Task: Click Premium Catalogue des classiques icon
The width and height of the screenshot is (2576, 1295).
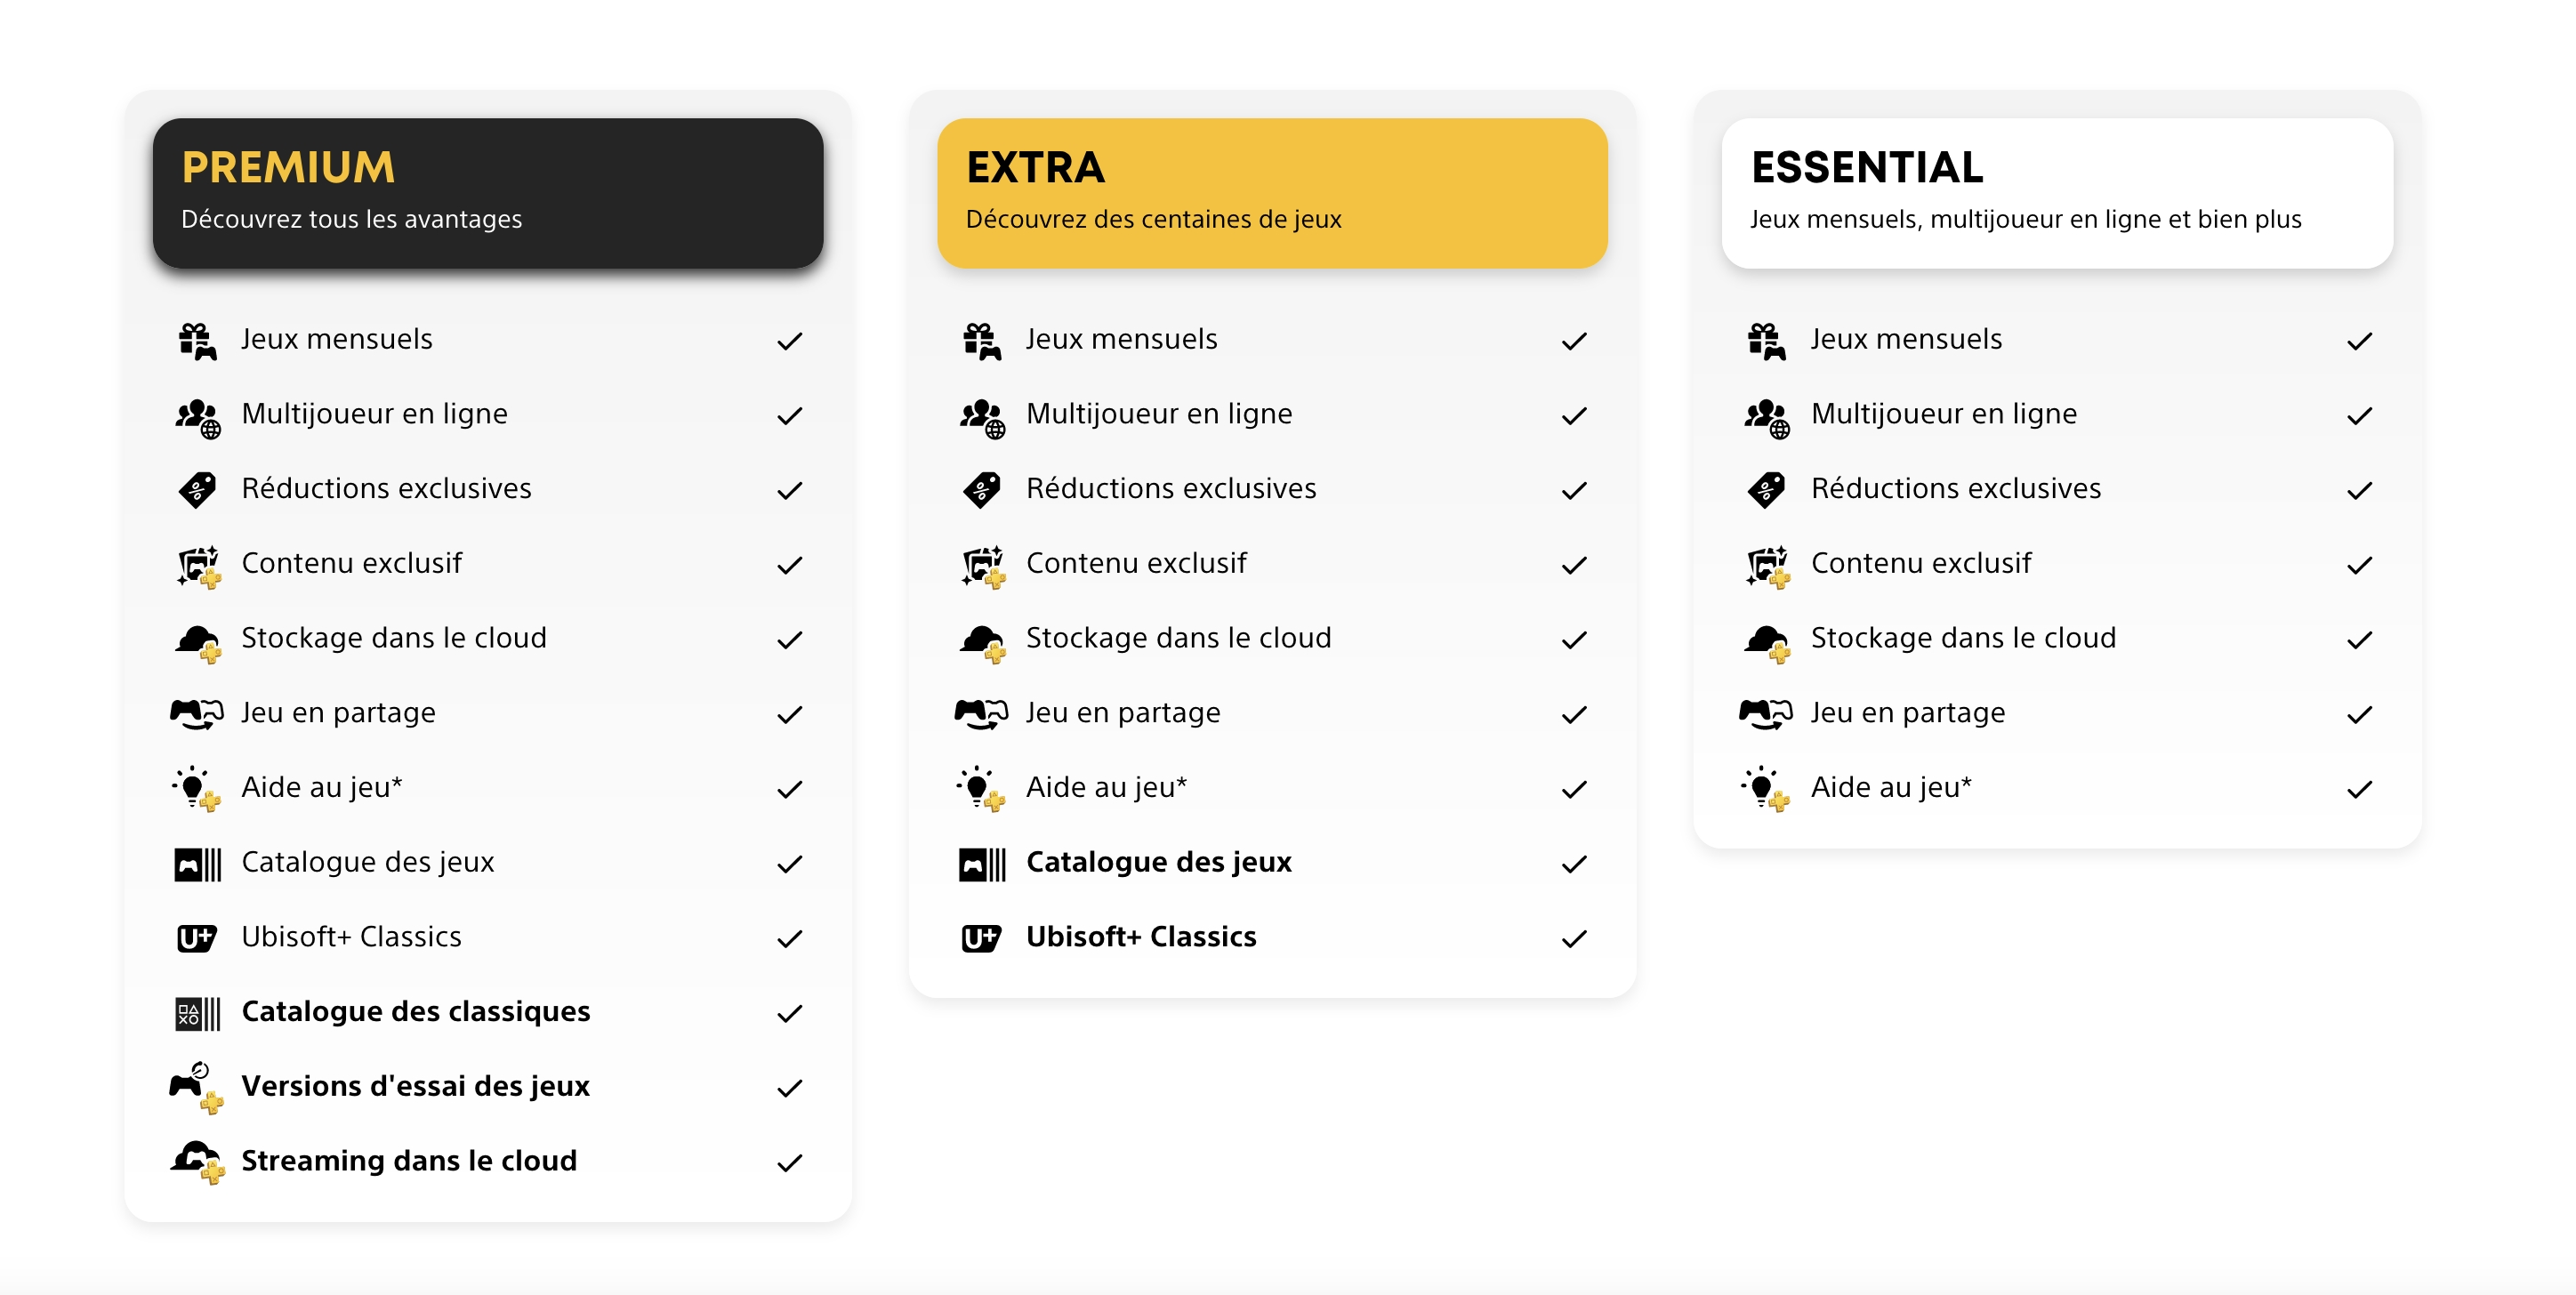Action: pyautogui.click(x=197, y=1013)
